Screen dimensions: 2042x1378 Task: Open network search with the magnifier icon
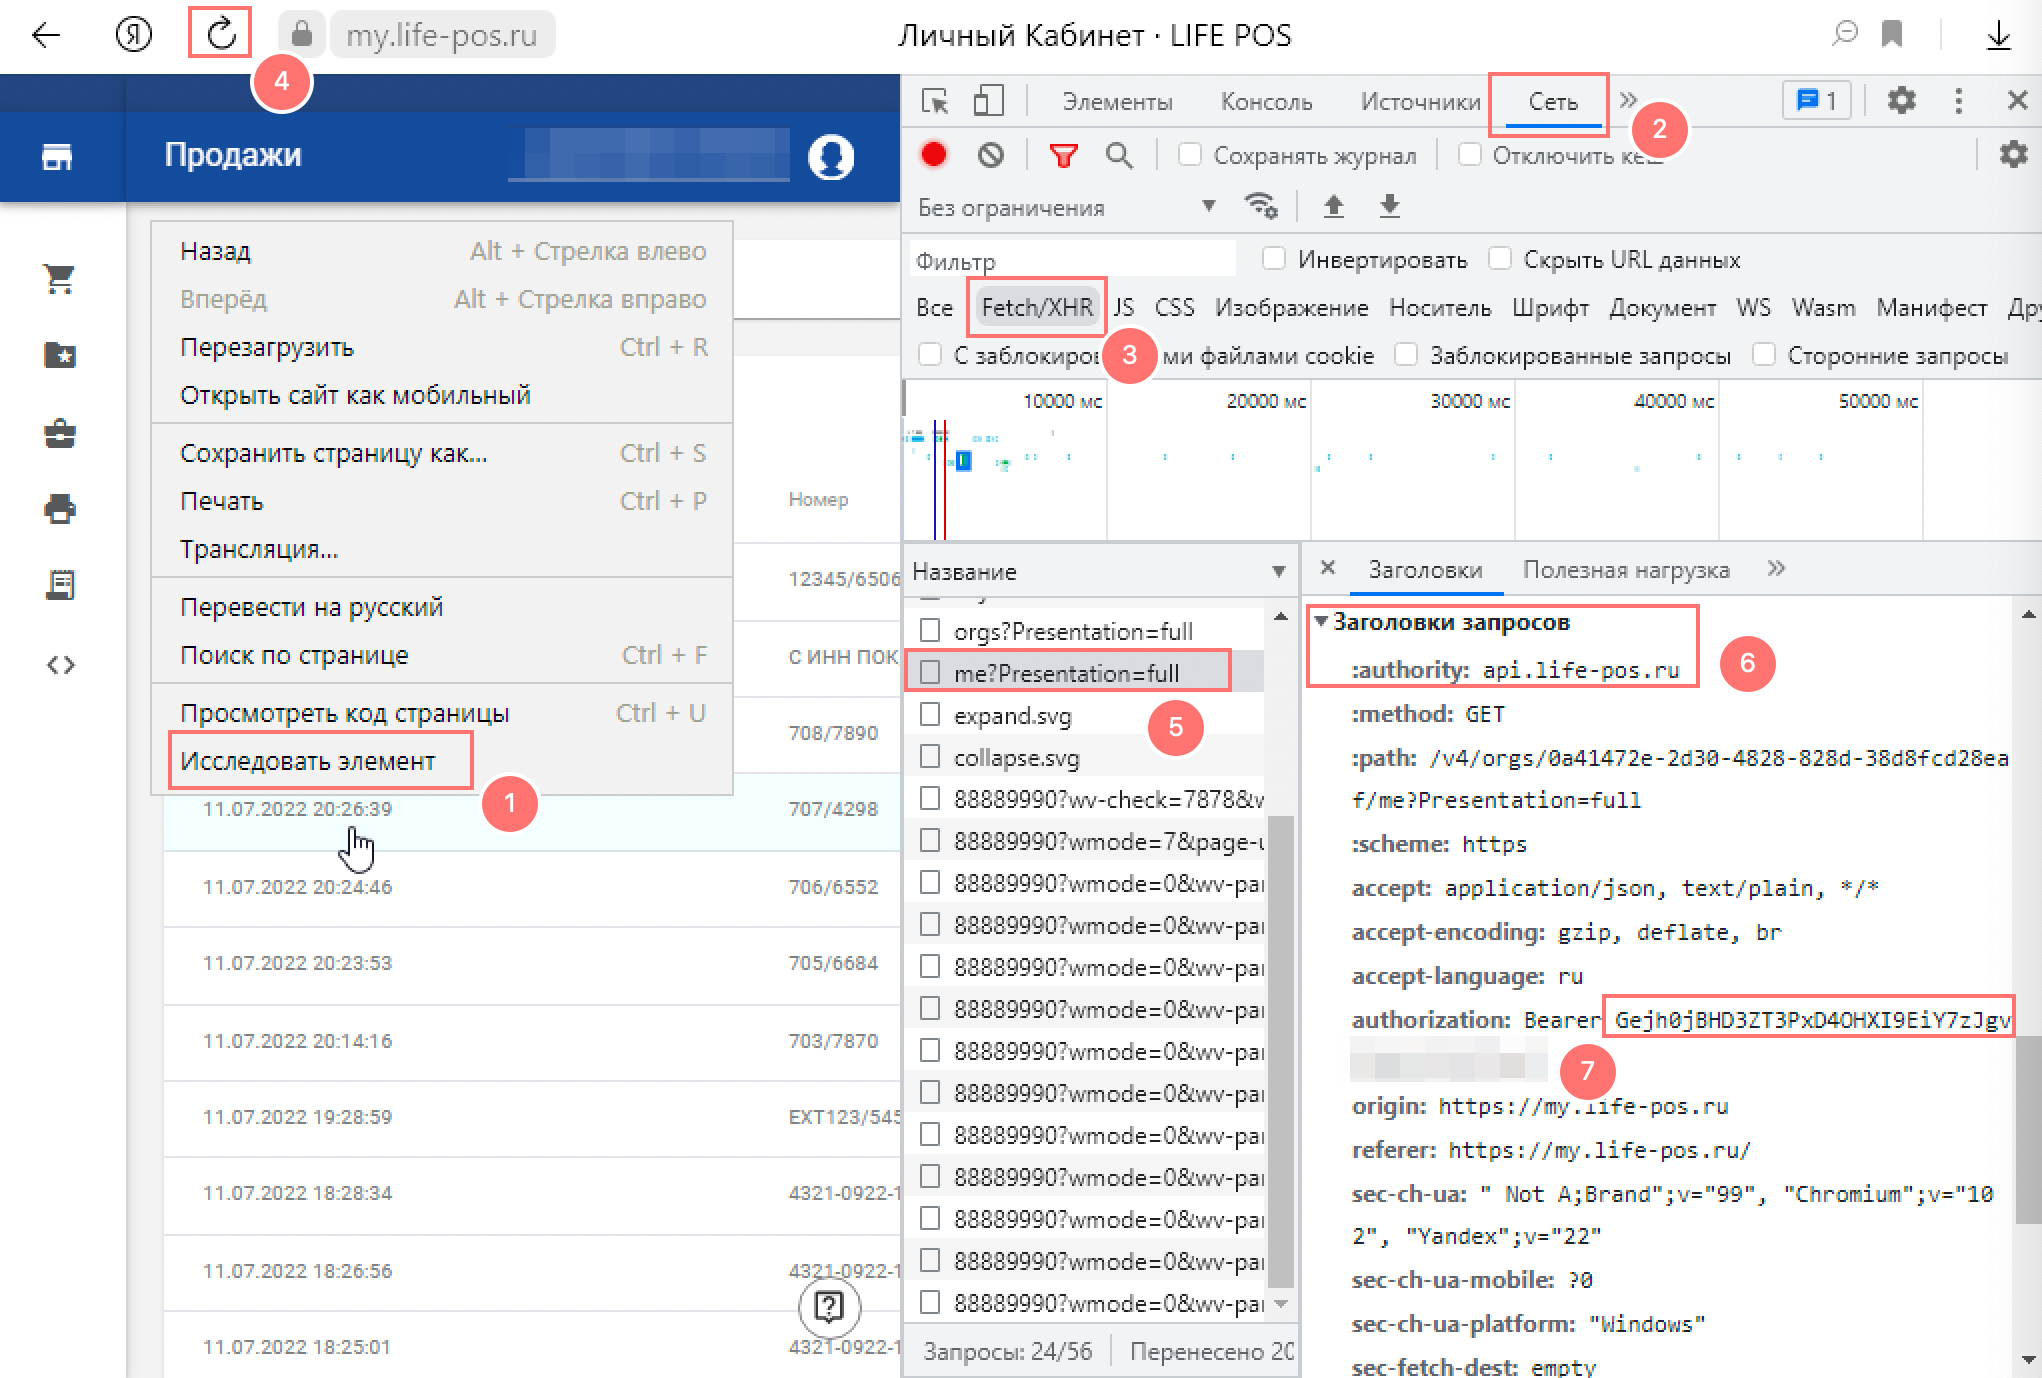tap(1119, 155)
